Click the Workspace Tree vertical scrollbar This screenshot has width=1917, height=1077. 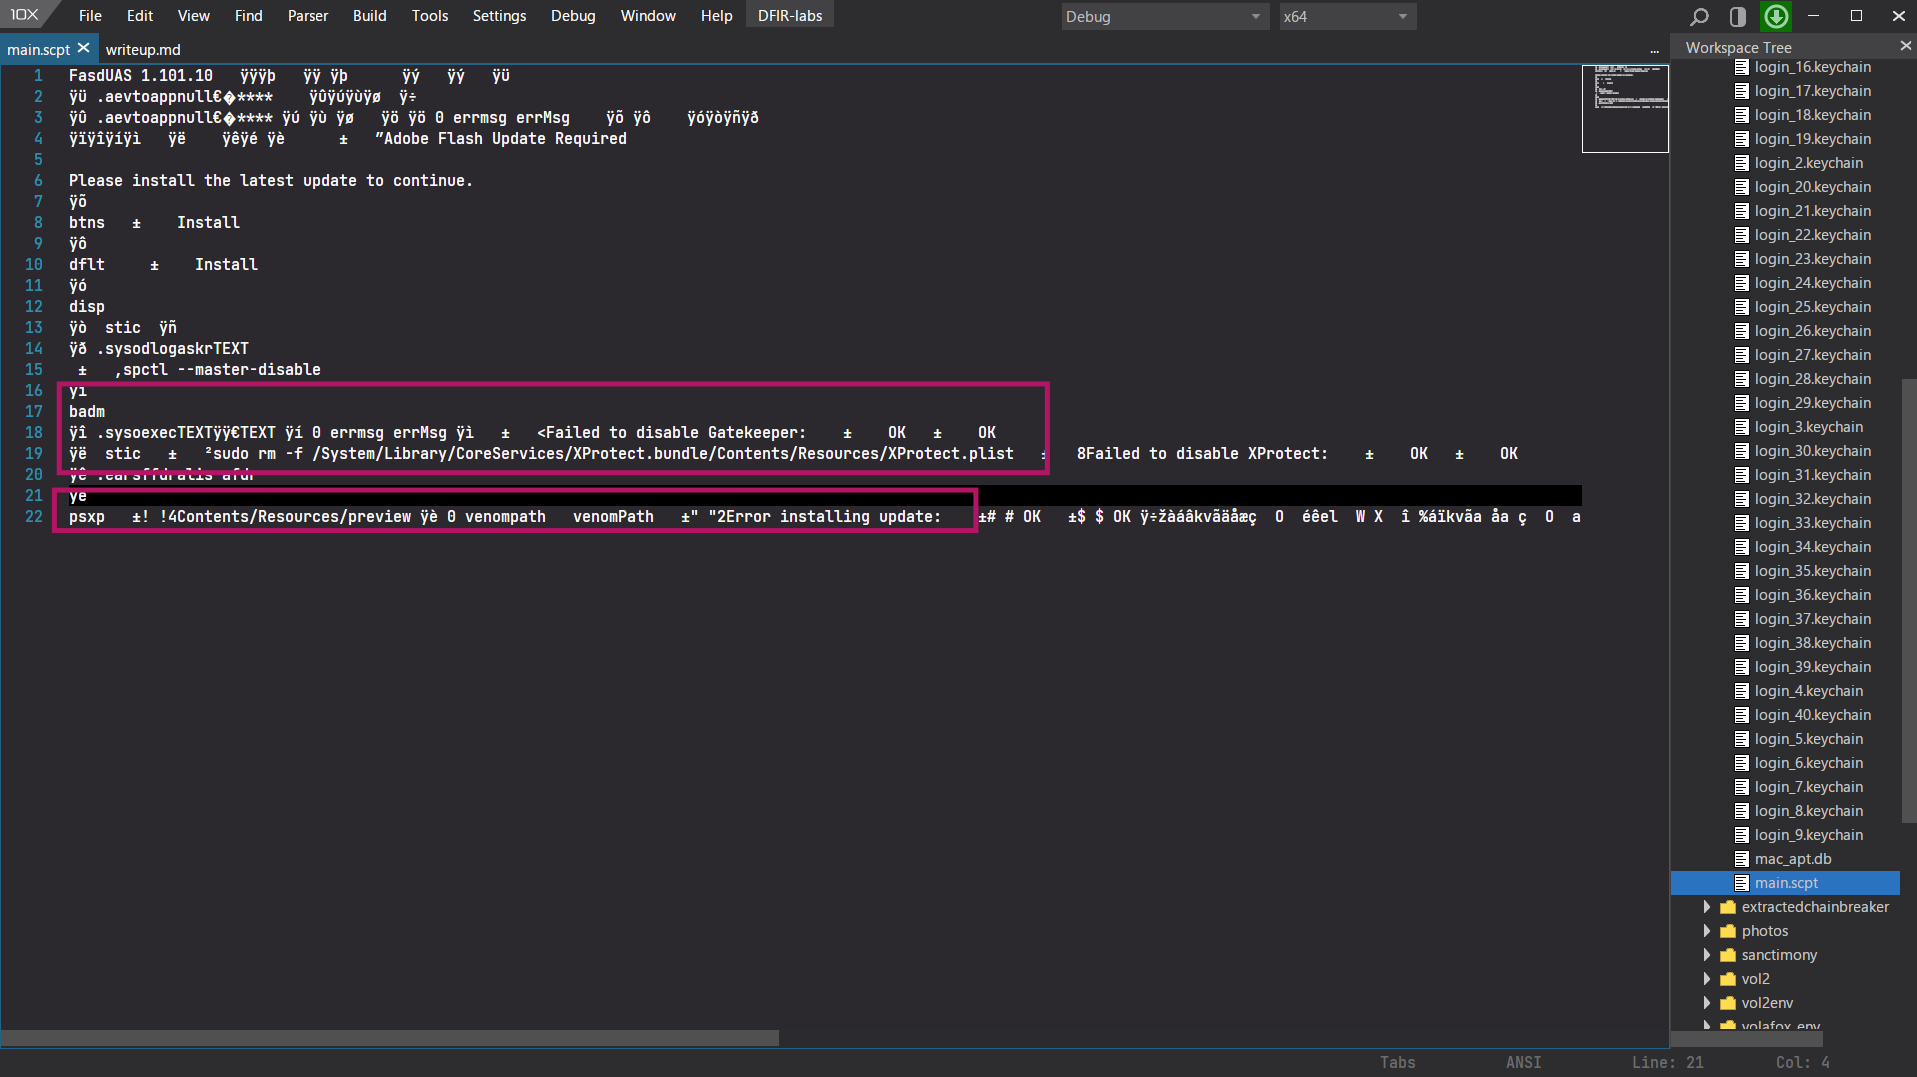tap(1908, 600)
